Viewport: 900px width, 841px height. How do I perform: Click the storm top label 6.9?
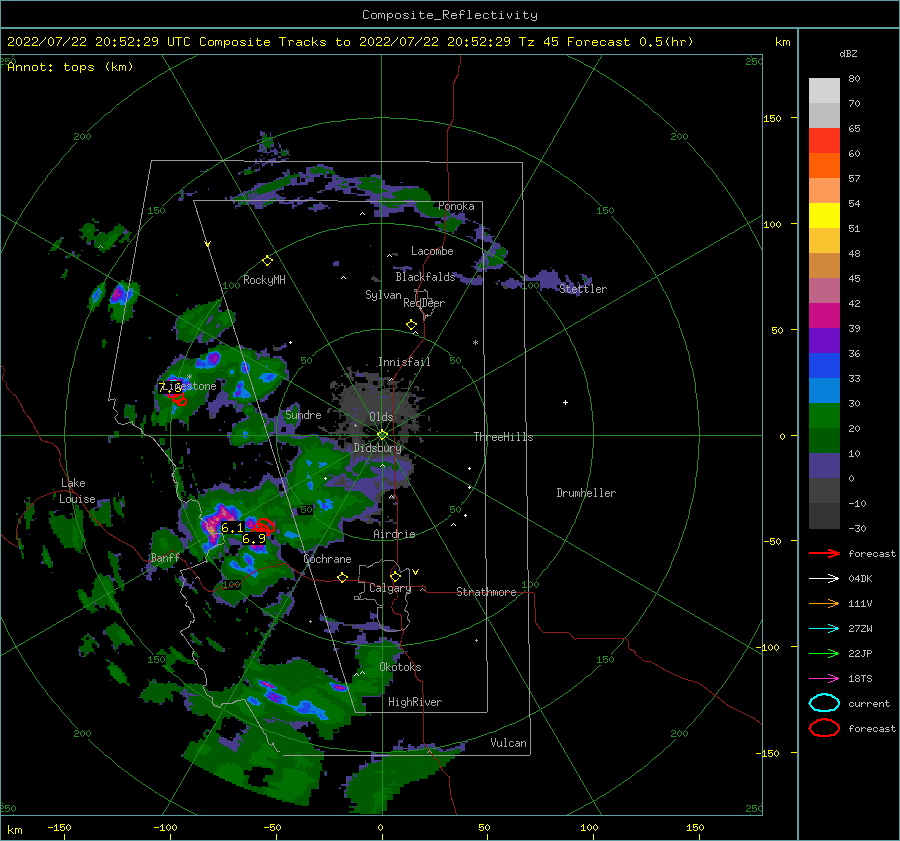254,538
